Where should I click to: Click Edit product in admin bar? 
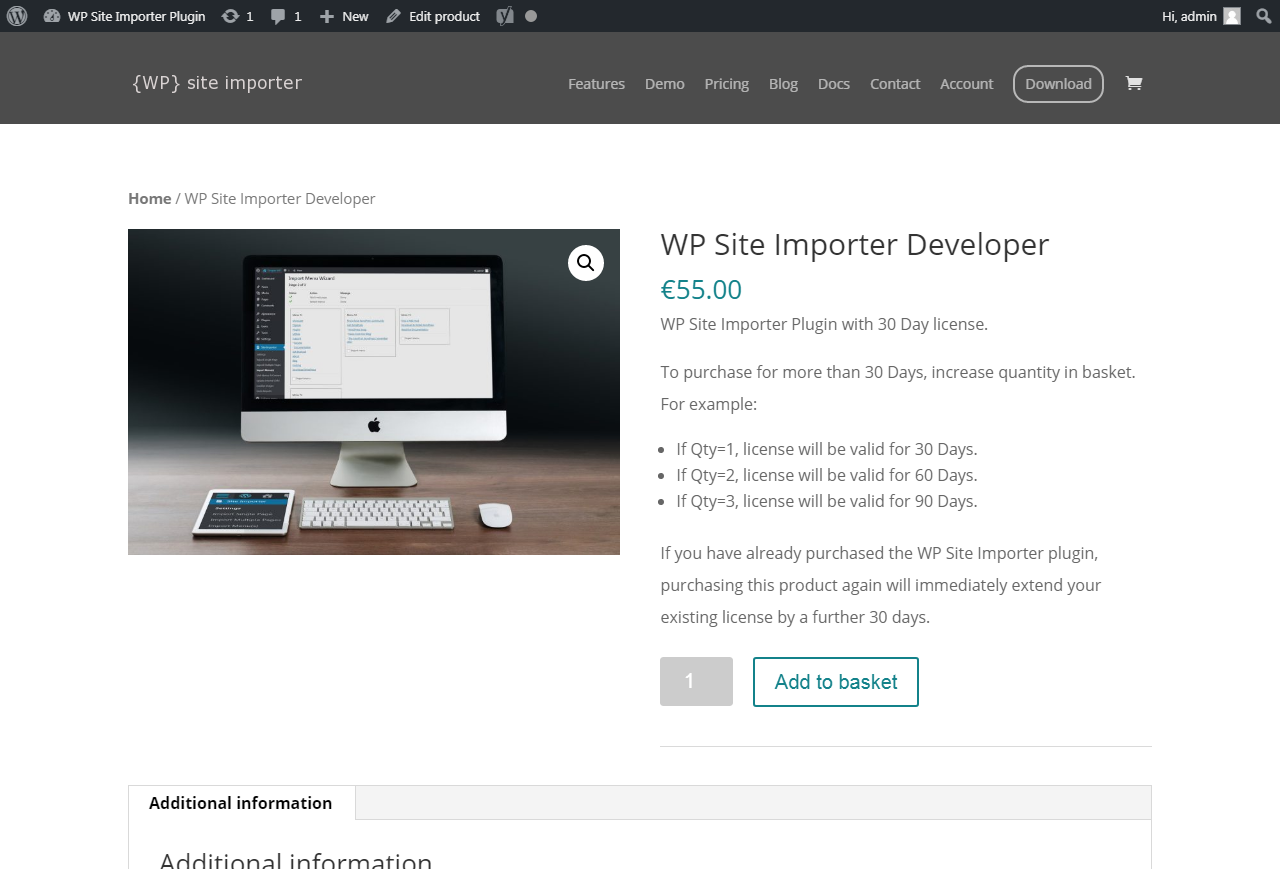(x=433, y=16)
